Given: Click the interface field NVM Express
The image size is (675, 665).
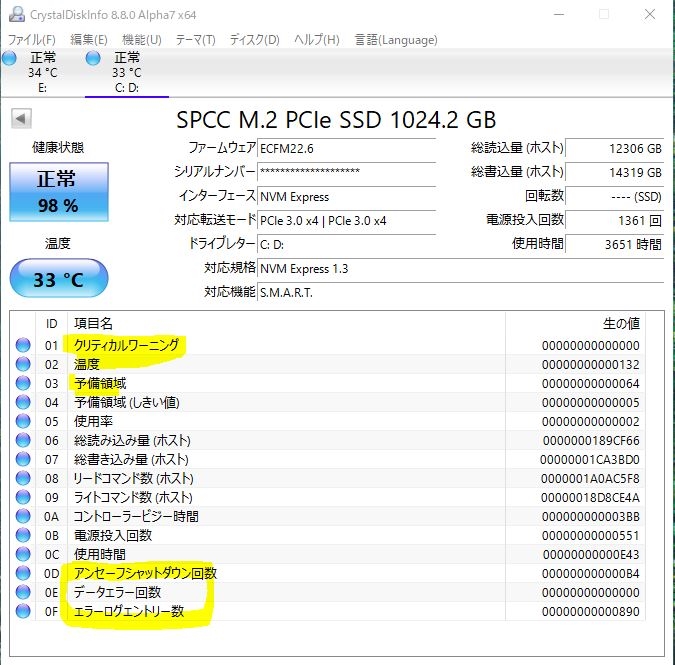Looking at the screenshot, I should [x=347, y=196].
